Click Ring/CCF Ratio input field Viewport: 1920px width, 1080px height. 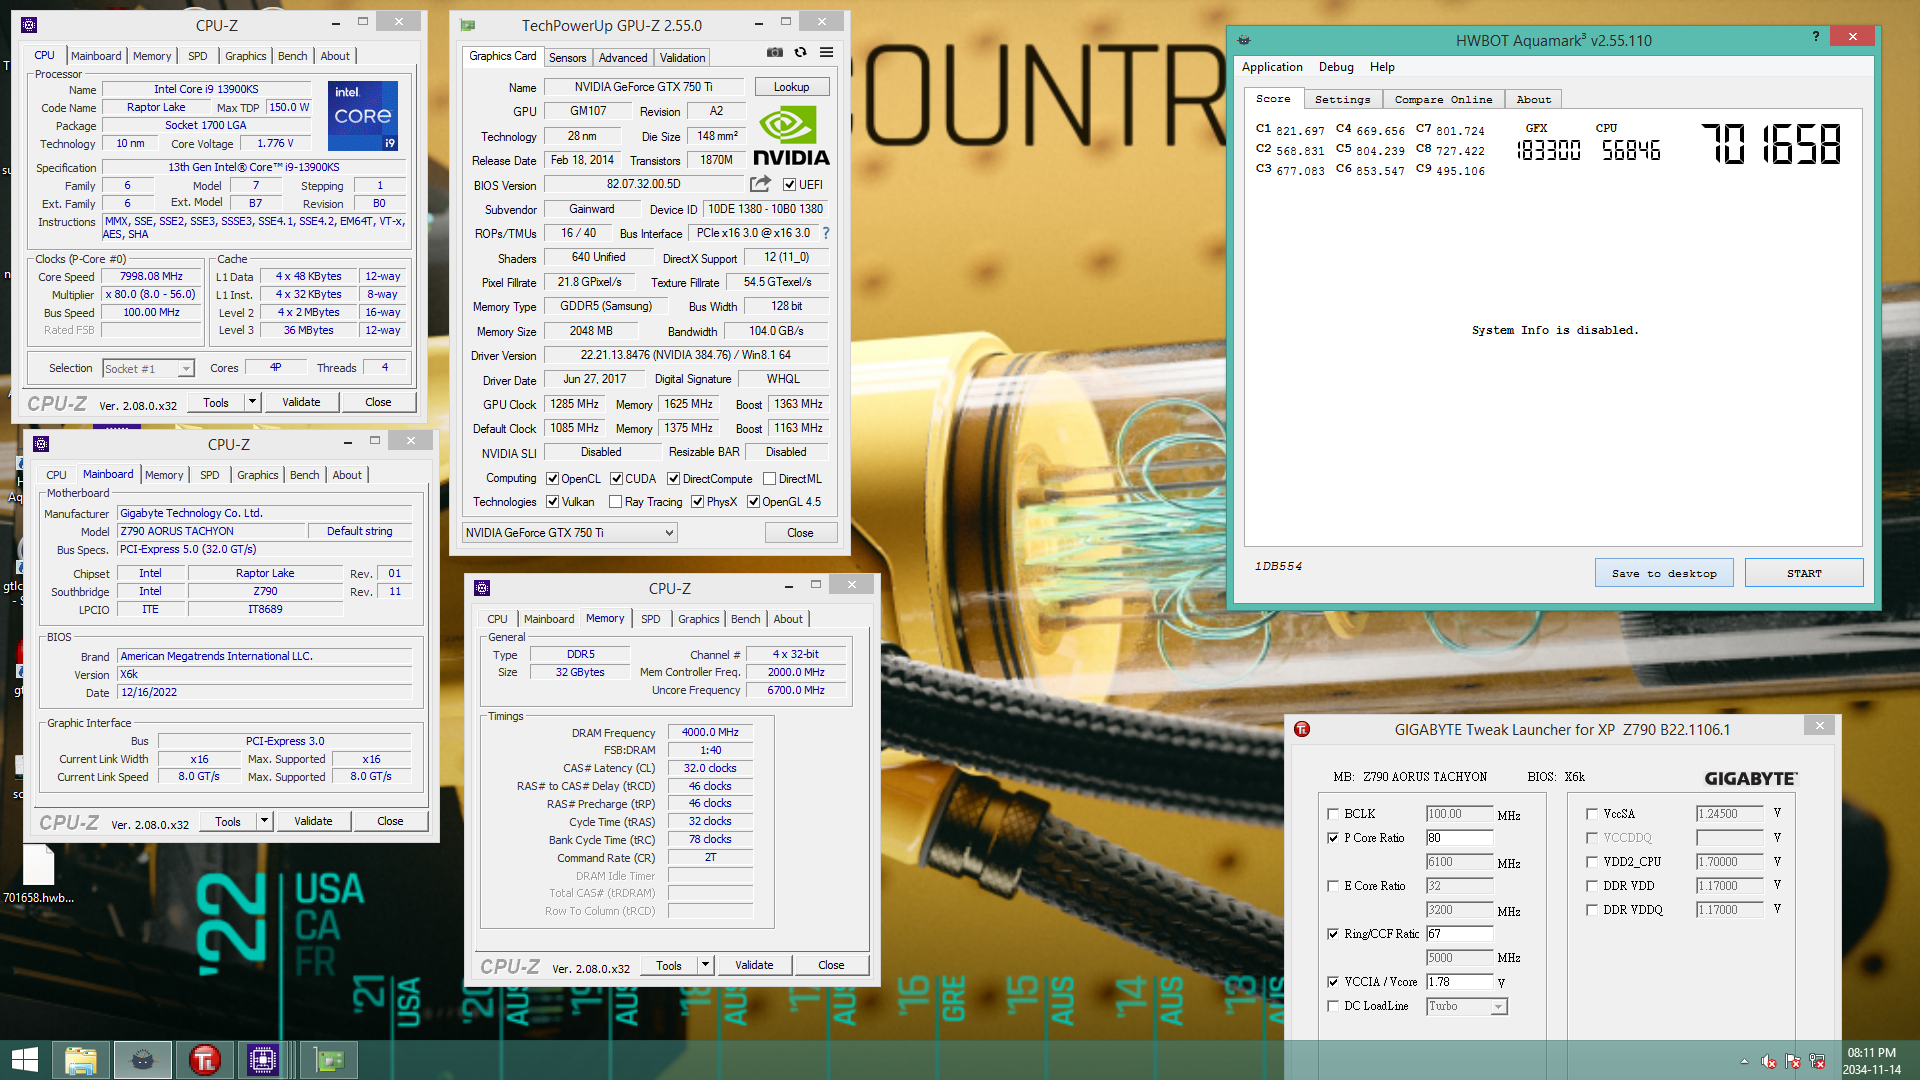coord(1459,934)
